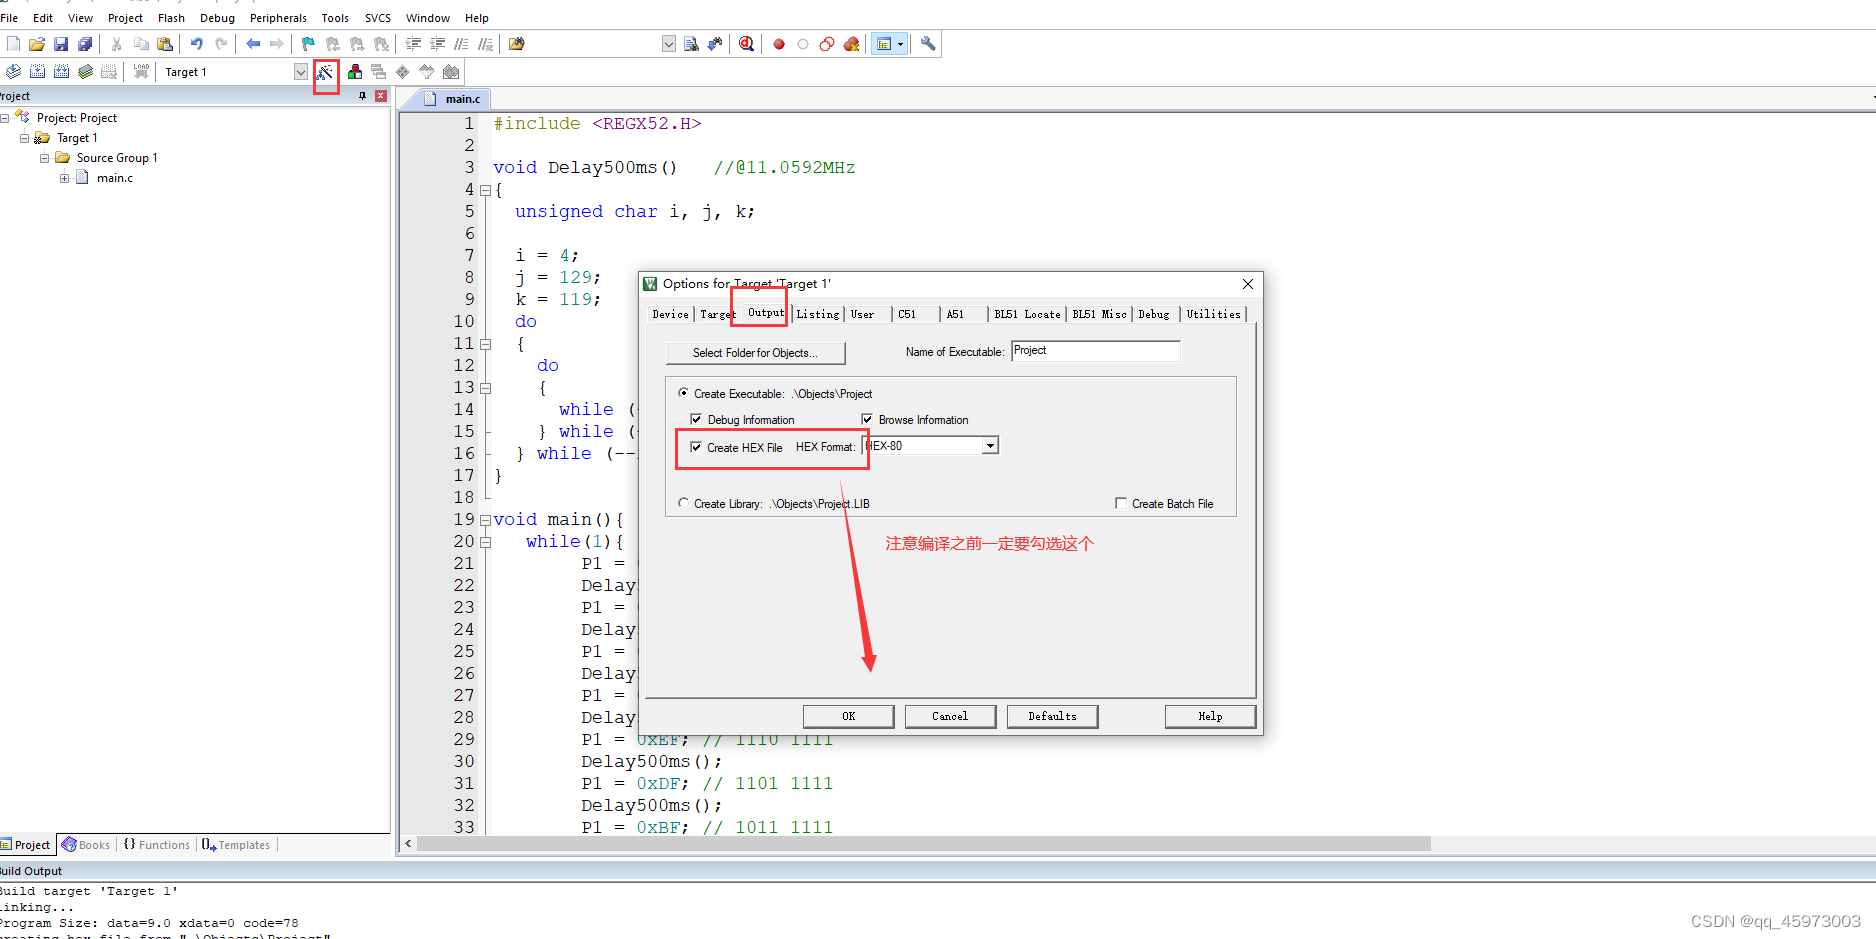Switch to Debug tab in dialog
Screen dimensions: 1876x939
(1154, 314)
